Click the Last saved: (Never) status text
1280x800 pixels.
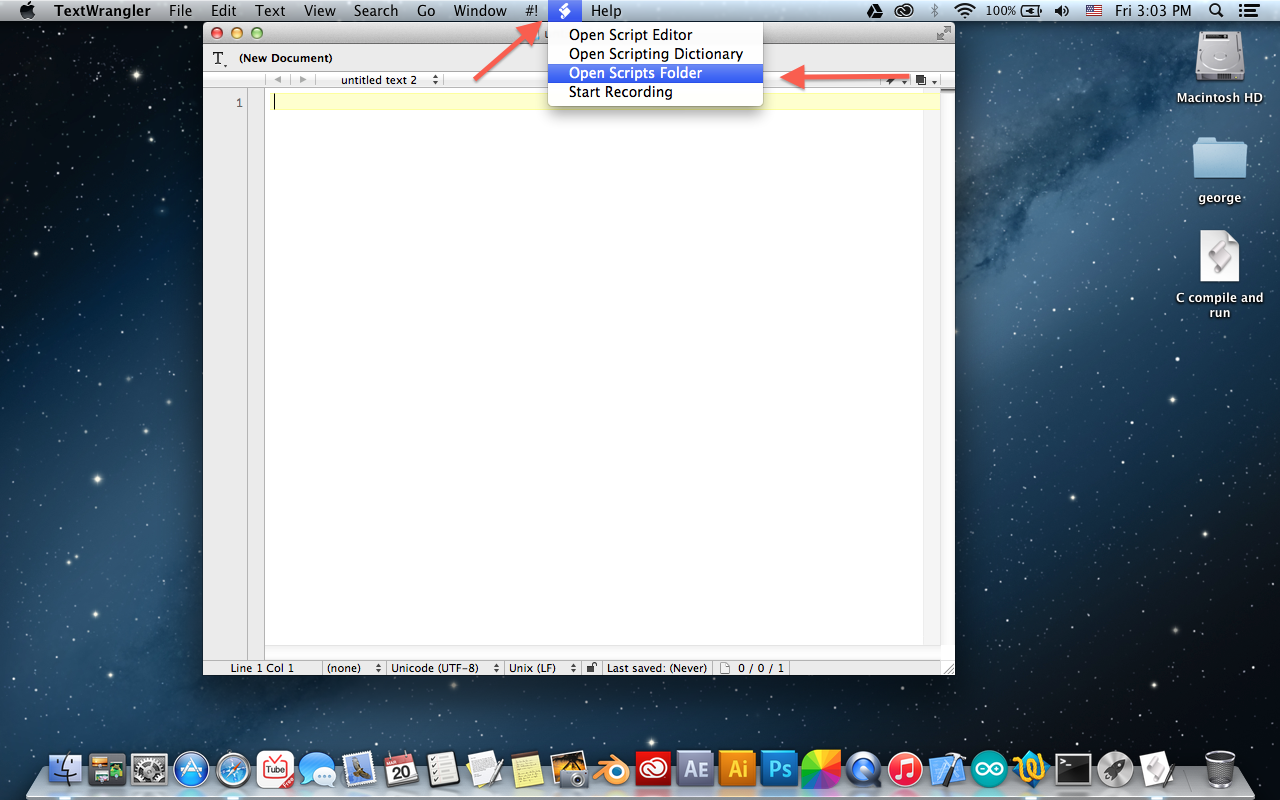pyautogui.click(x=657, y=668)
